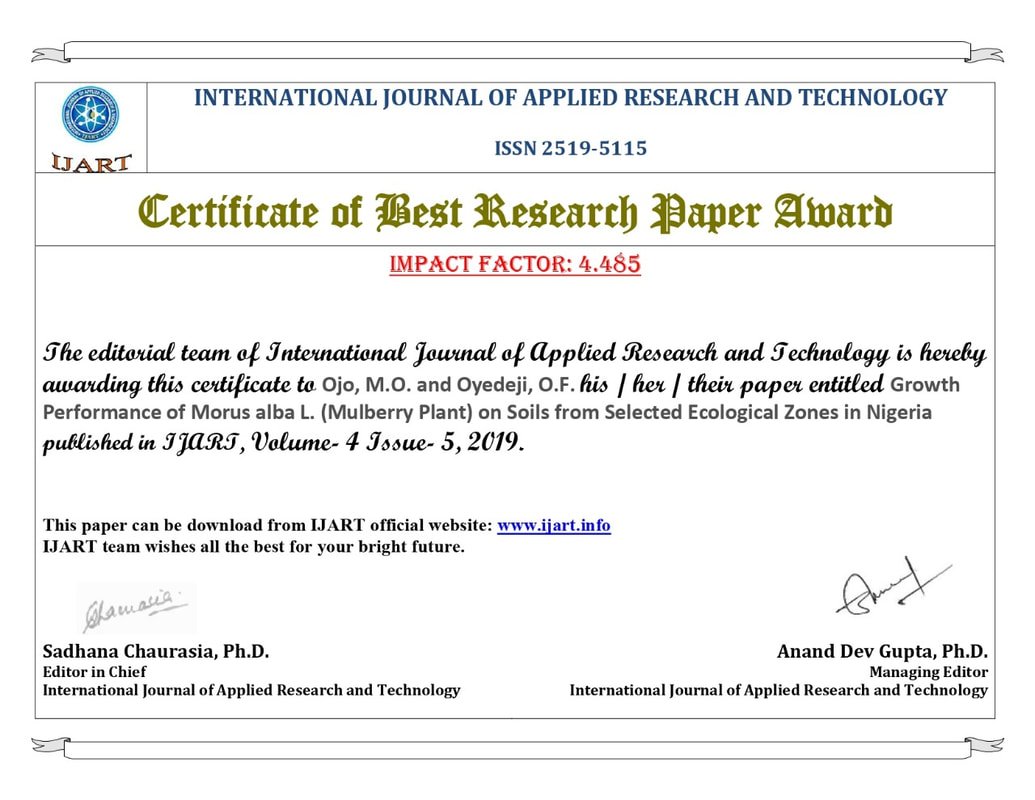Click the line beginning The editorial team of
Viewport: 1035px width, 800px height.
click(x=514, y=353)
